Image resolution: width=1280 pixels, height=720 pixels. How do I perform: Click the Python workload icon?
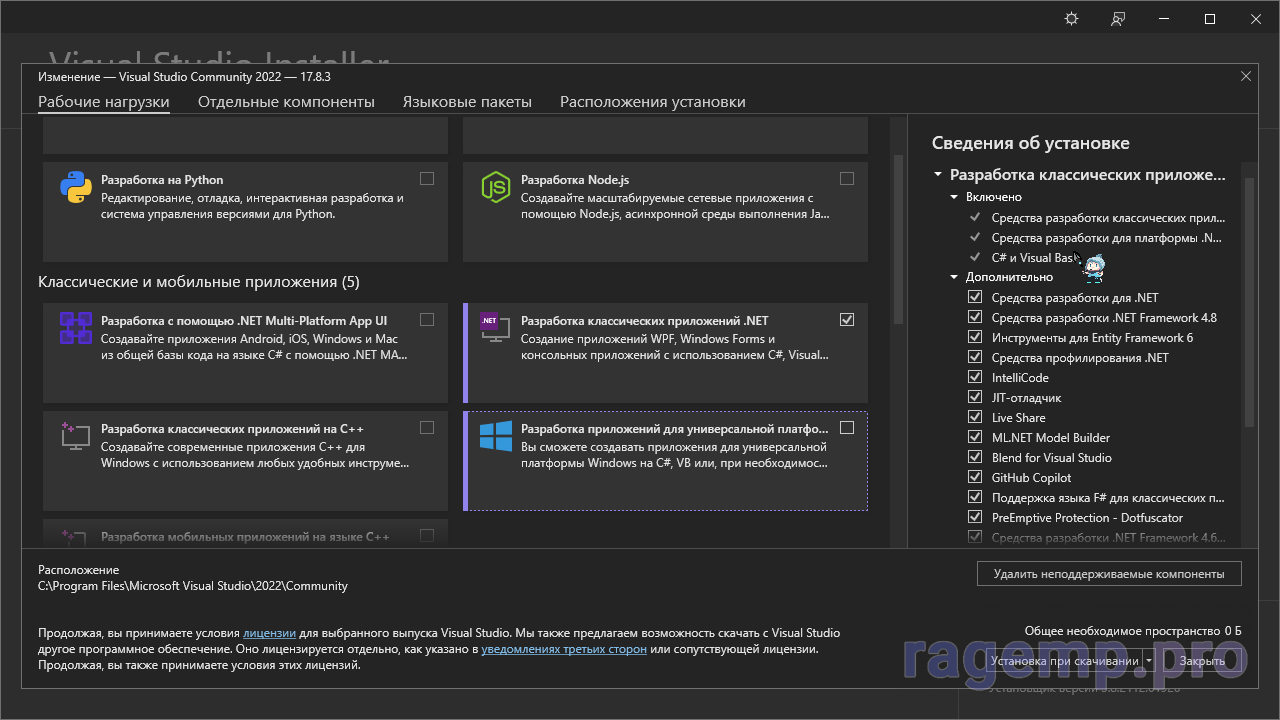[x=76, y=187]
